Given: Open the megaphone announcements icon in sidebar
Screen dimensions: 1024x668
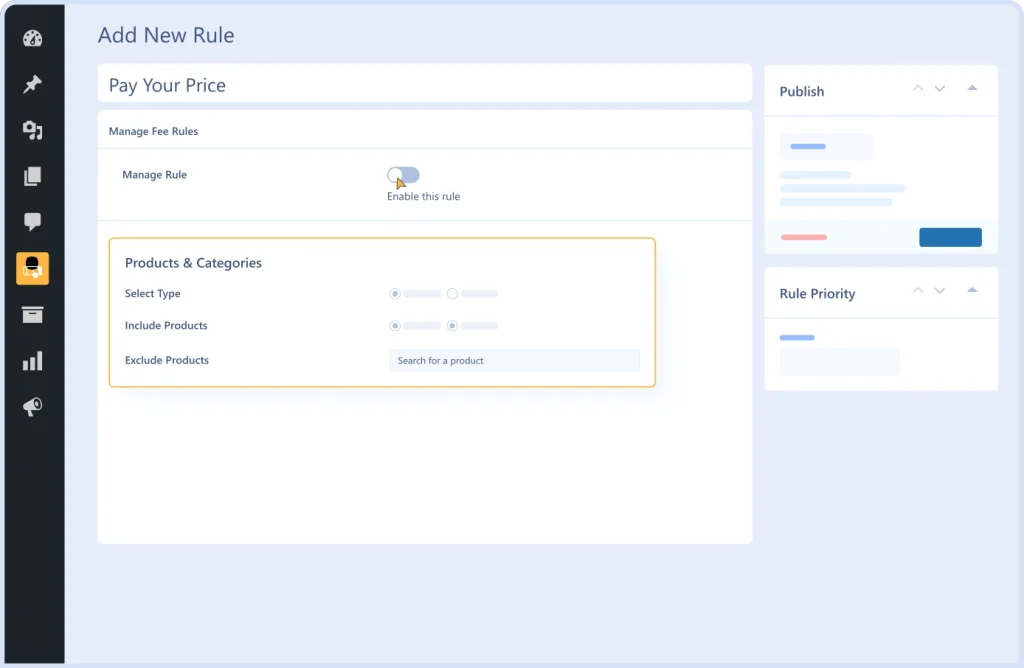Looking at the screenshot, I should click(x=32, y=406).
